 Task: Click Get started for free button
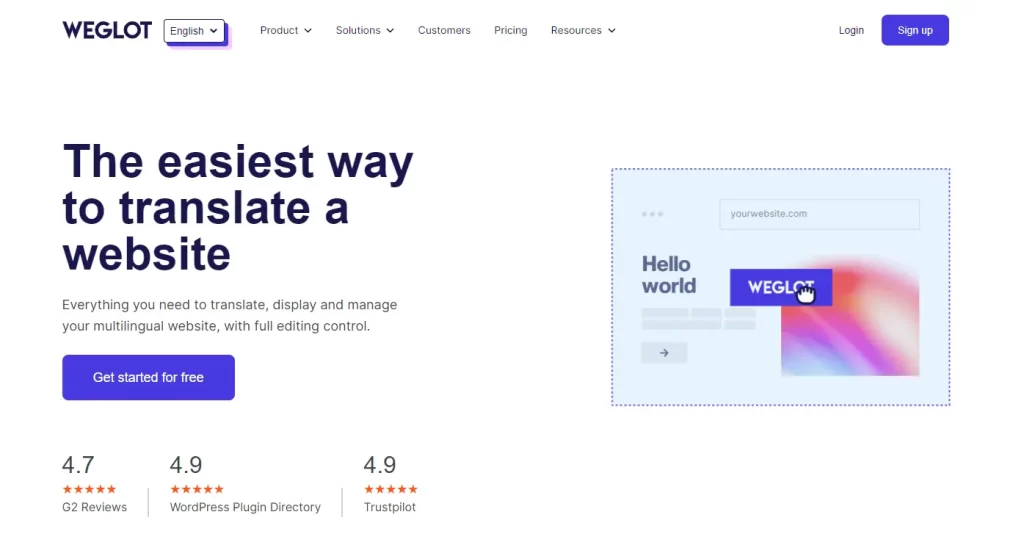click(x=148, y=377)
